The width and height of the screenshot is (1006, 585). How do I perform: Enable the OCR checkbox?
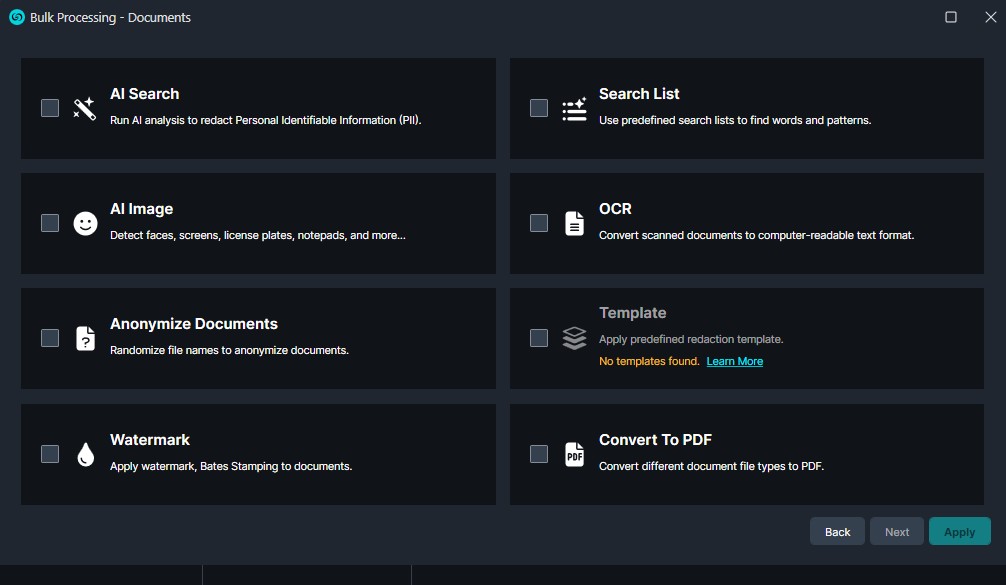pos(539,223)
